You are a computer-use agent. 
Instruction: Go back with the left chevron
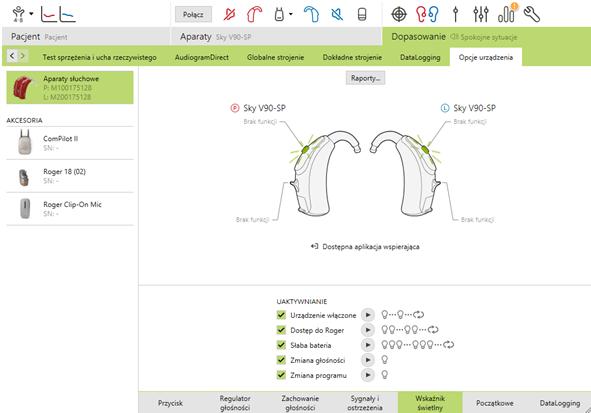(x=12, y=56)
